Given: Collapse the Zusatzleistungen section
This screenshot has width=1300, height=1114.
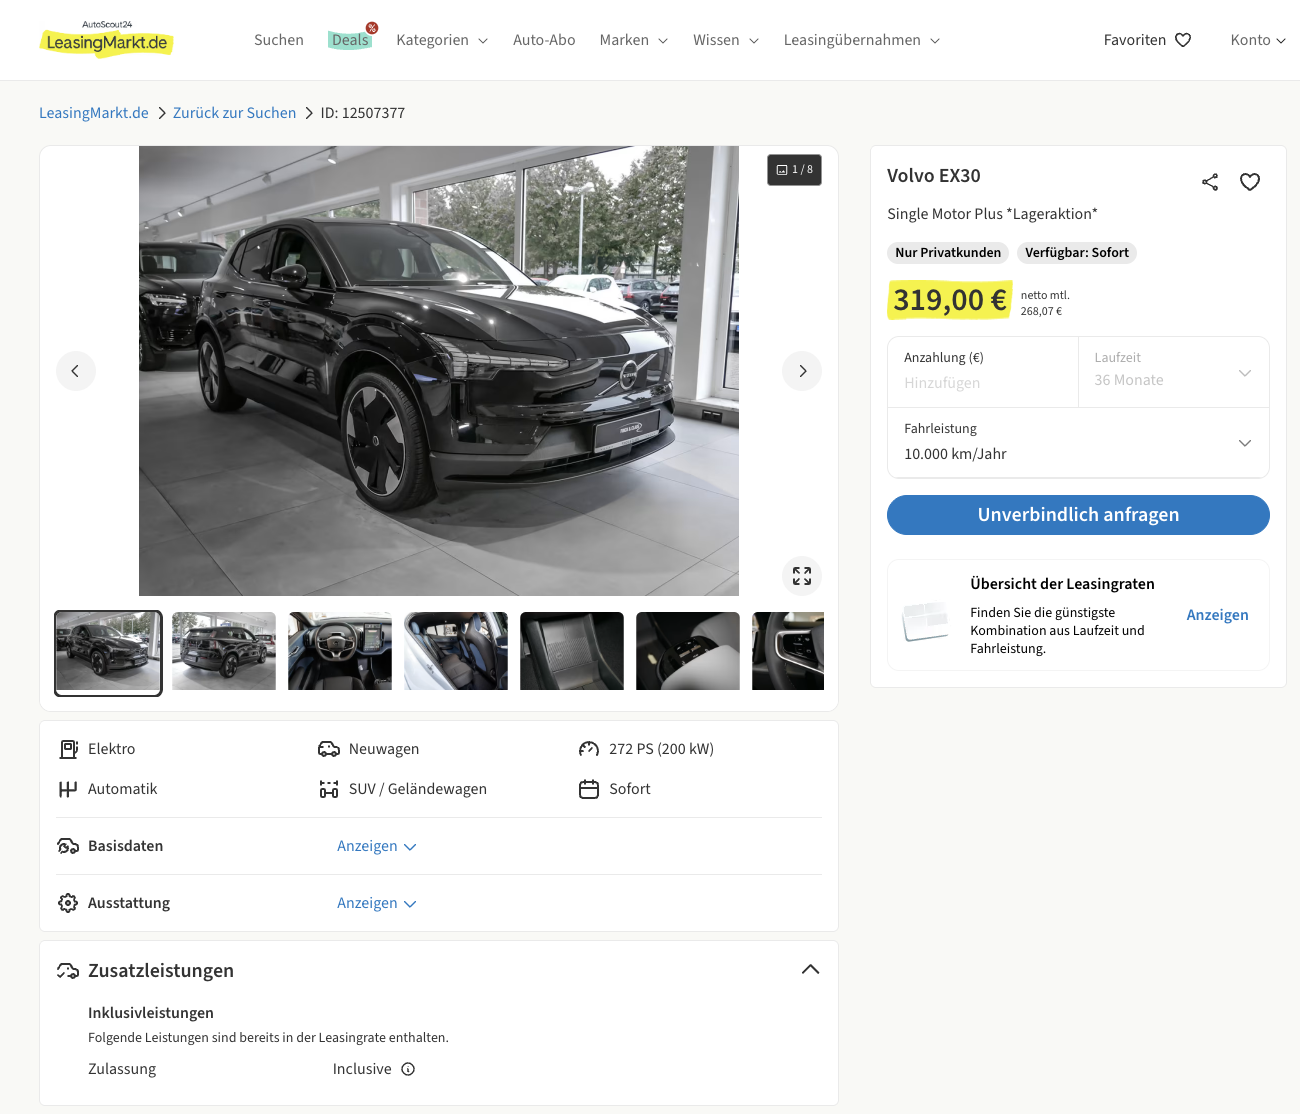Looking at the screenshot, I should point(810,970).
